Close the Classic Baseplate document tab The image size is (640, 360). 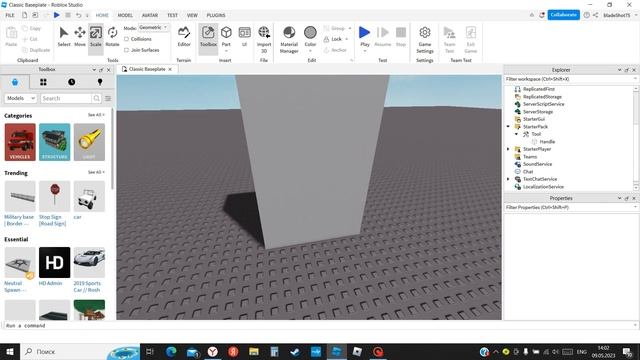170,69
